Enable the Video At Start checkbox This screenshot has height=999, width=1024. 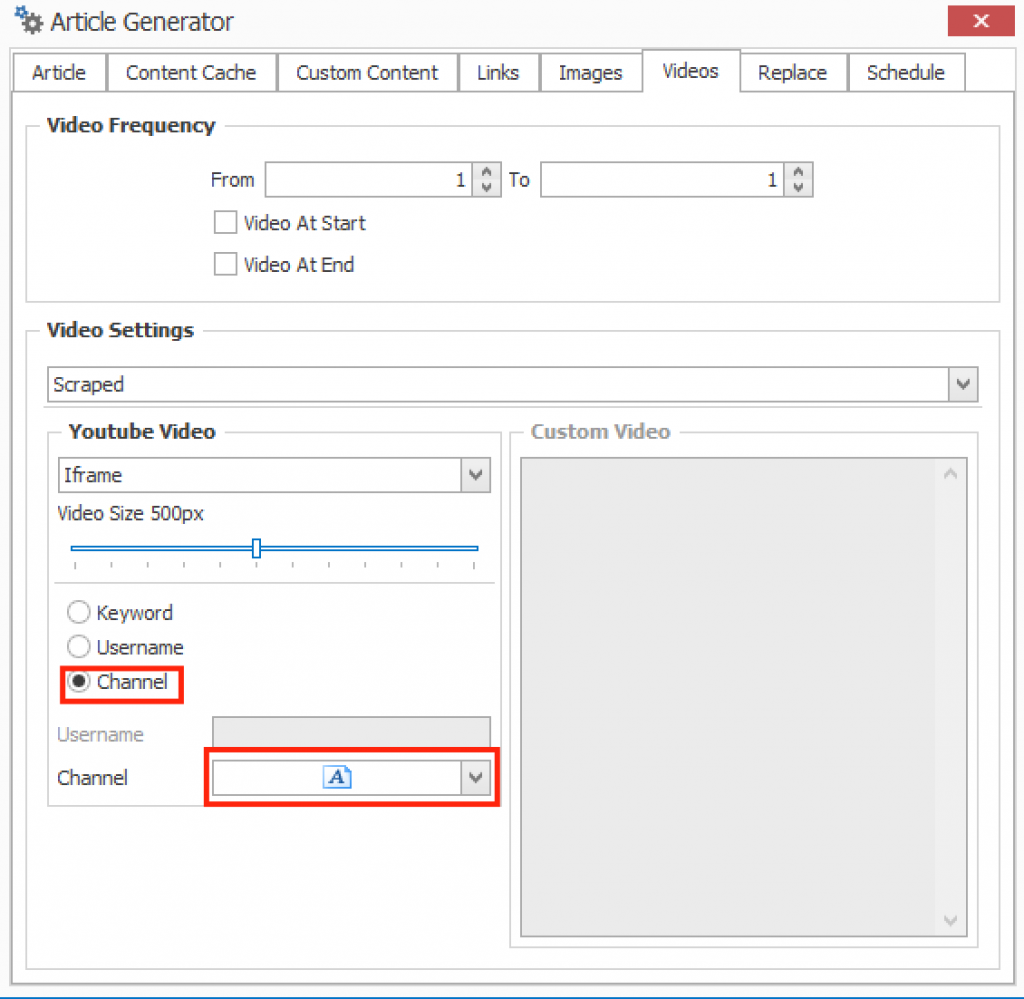click(x=225, y=222)
